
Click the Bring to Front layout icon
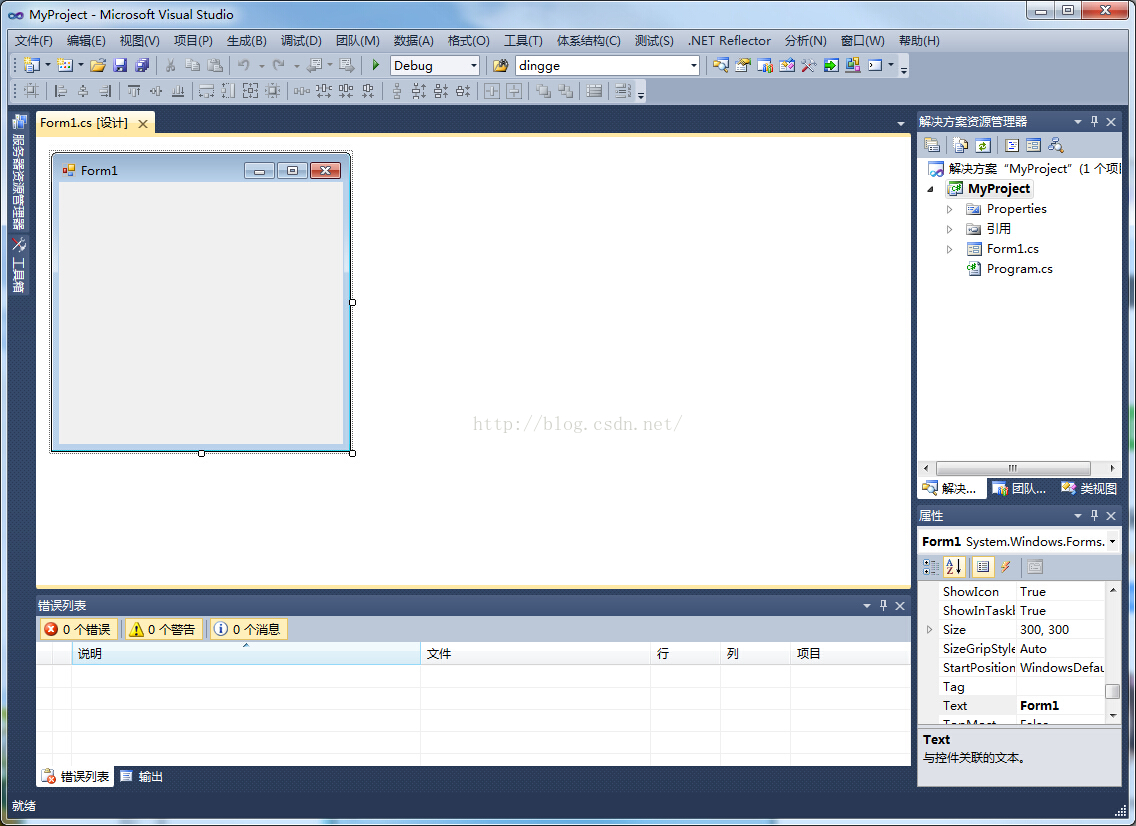(x=543, y=91)
